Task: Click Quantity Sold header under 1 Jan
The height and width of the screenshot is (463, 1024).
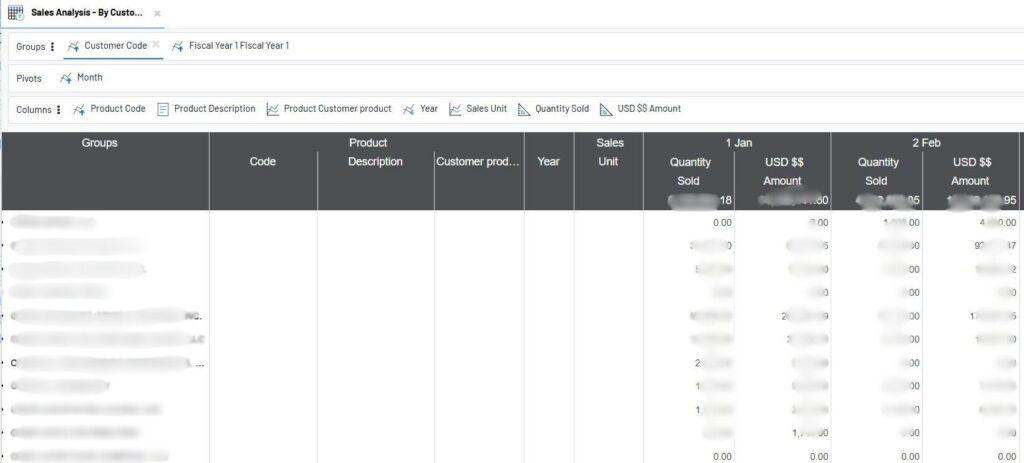Action: 690,171
